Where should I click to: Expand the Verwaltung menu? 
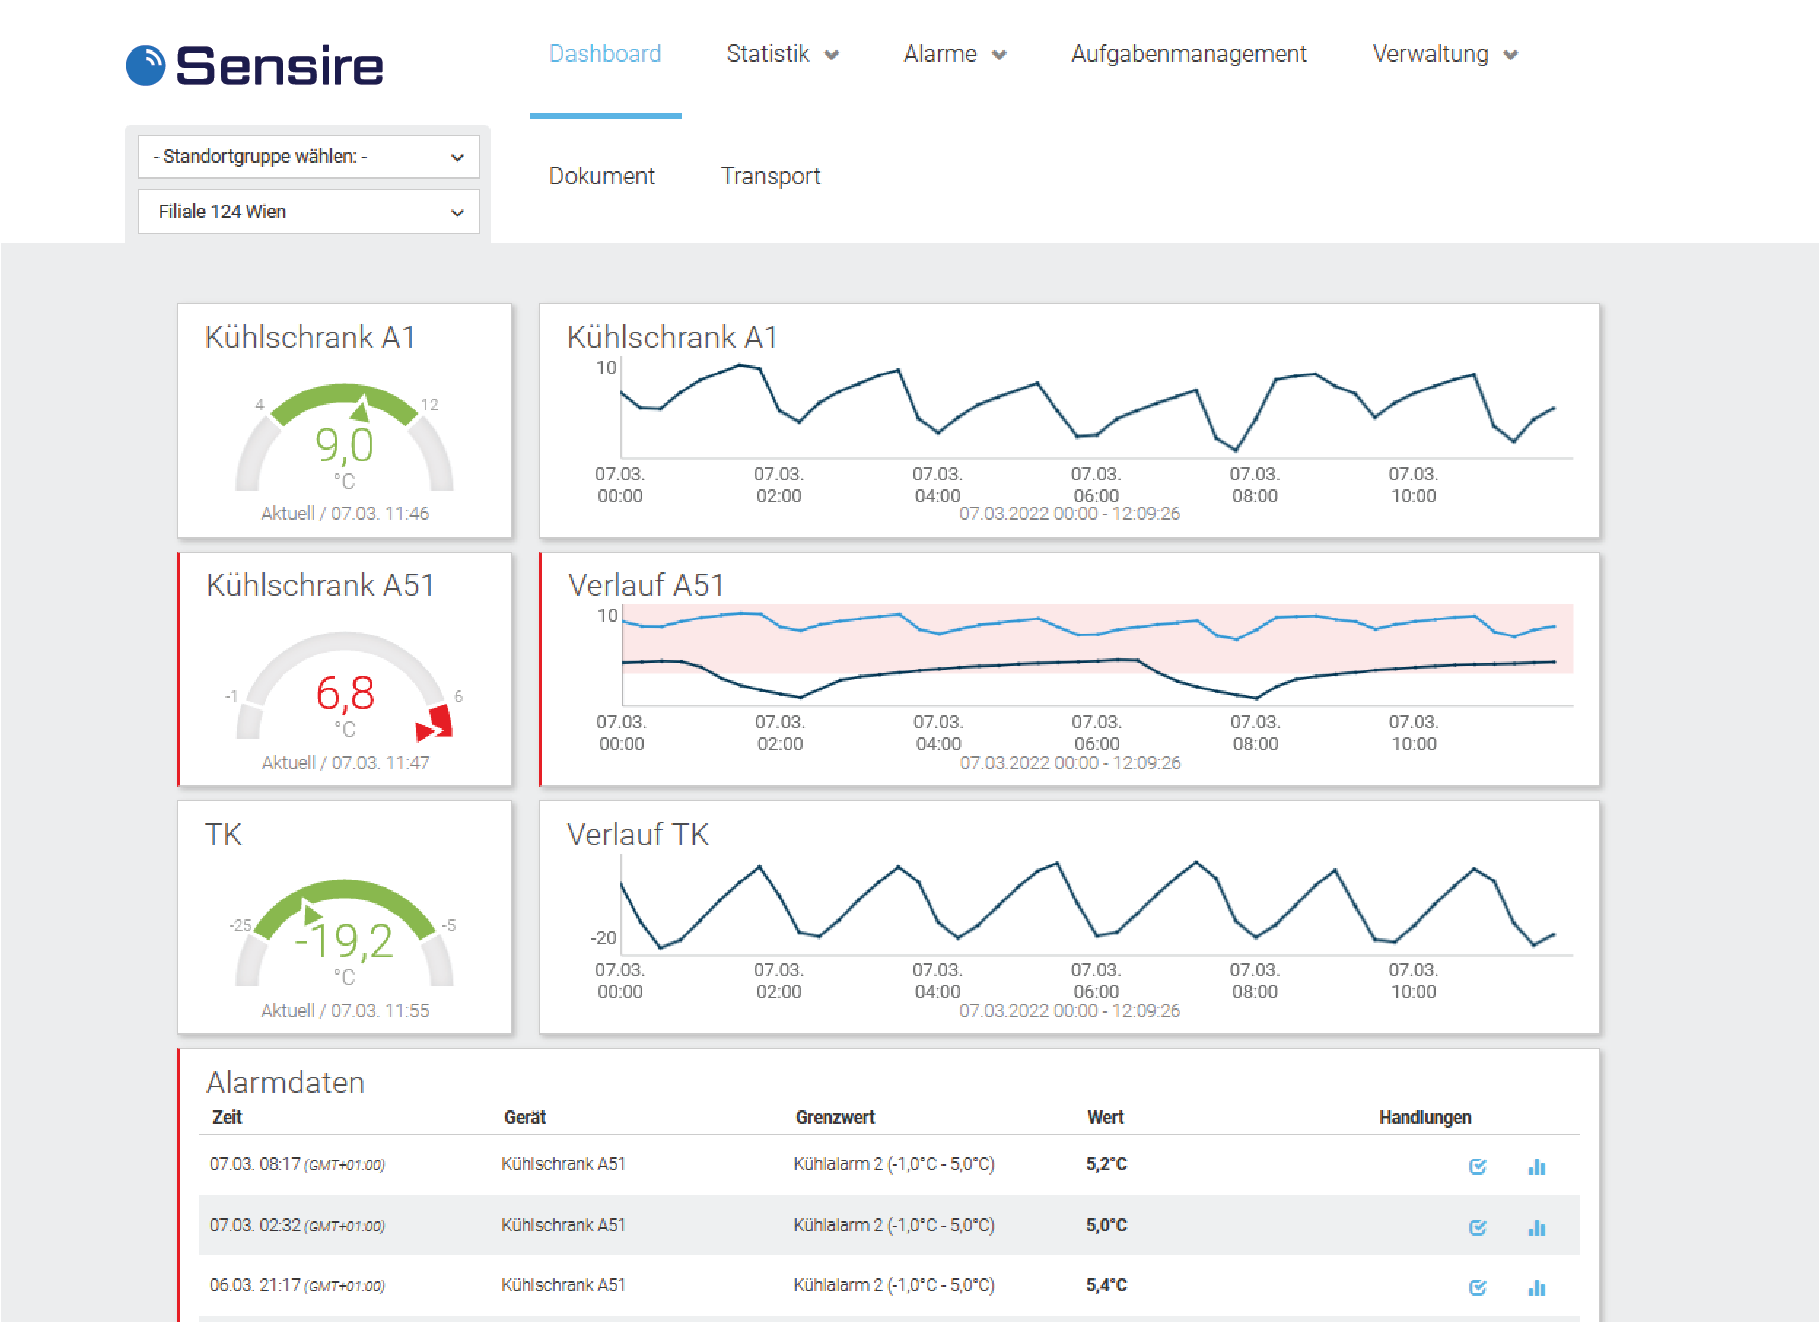point(1444,54)
